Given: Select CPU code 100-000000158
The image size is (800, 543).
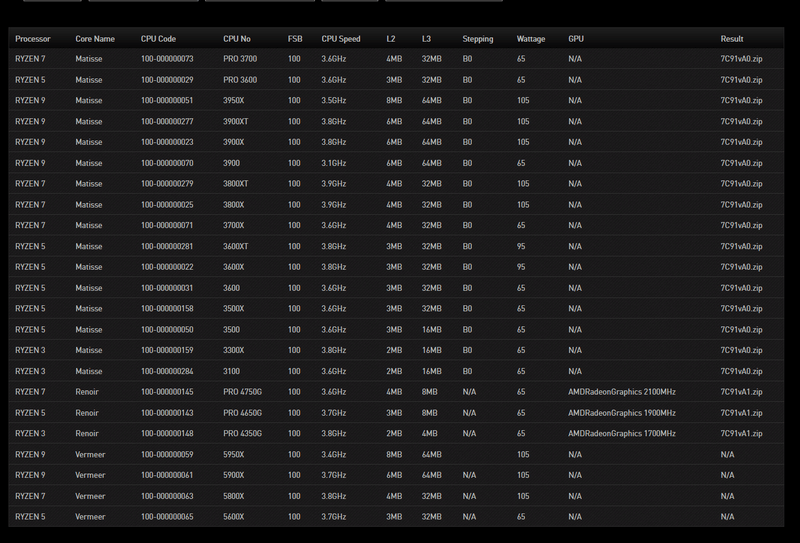Looking at the screenshot, I should pos(167,309).
